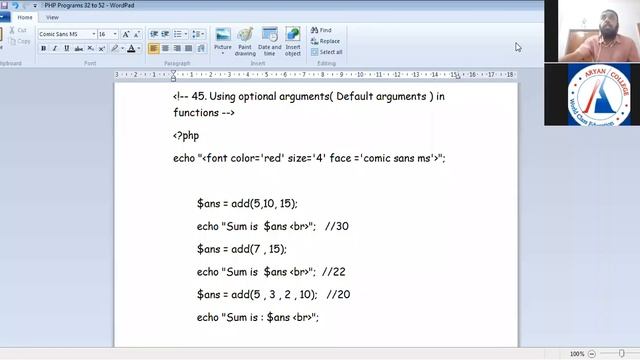
Task: Click the Increase indent icon
Action: point(165,34)
